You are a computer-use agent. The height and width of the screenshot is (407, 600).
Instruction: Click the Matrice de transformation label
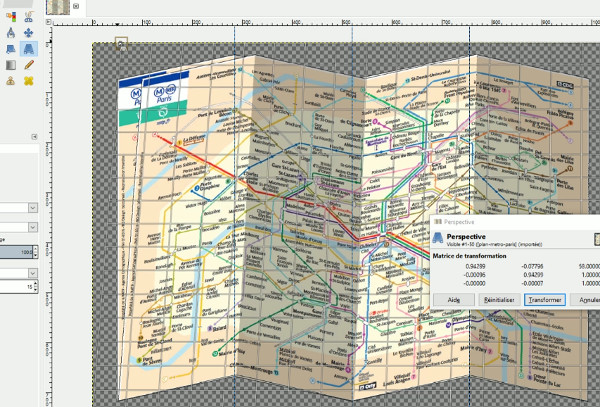tap(469, 256)
